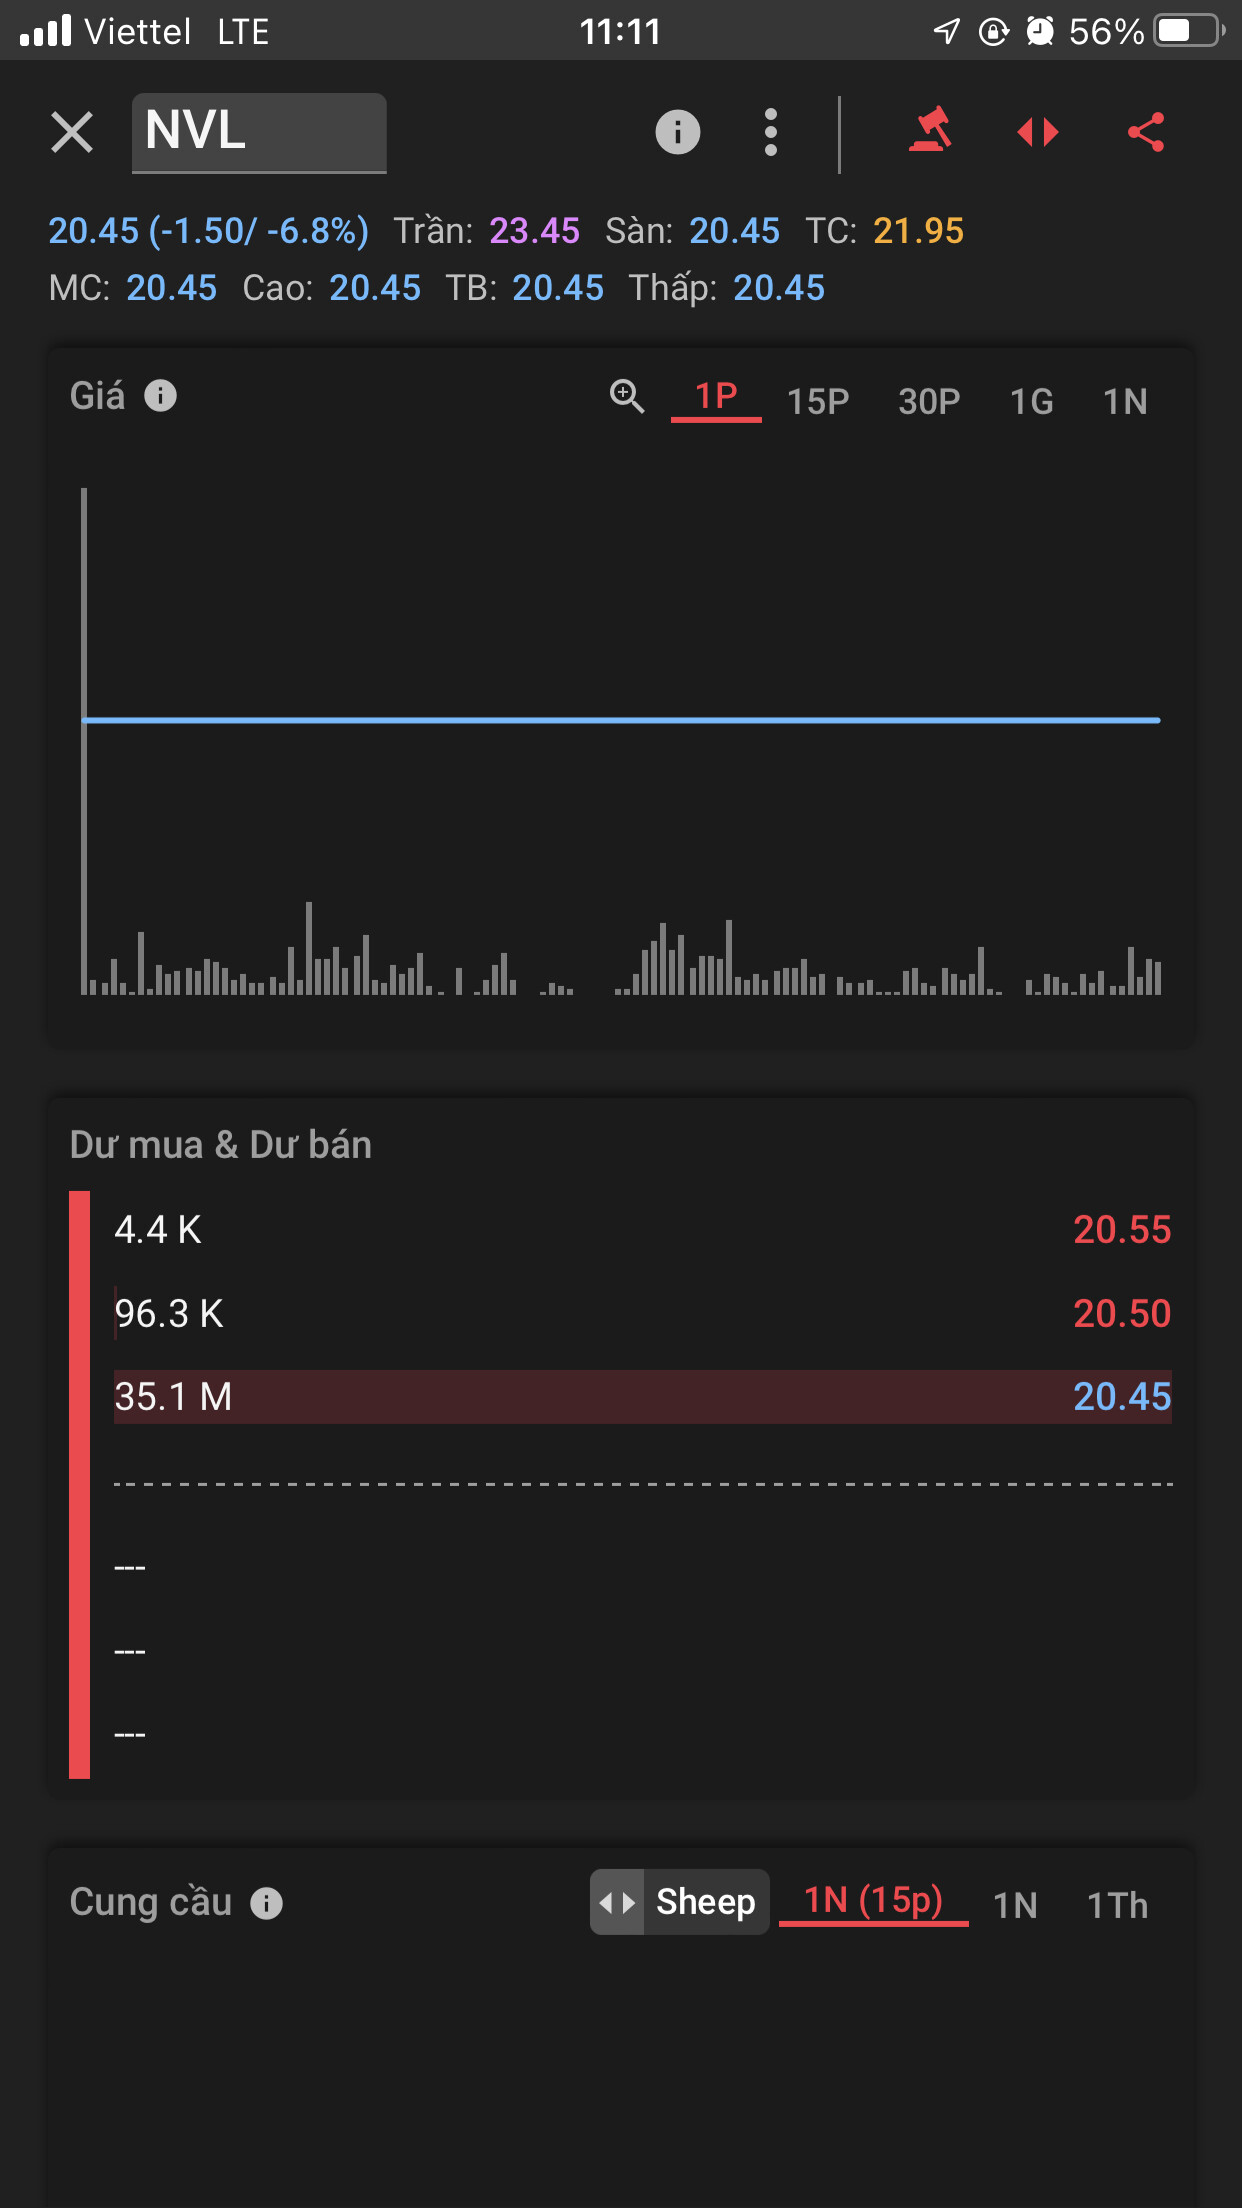This screenshot has width=1242, height=2208.
Task: Open the three-dot more options menu
Action: click(770, 132)
